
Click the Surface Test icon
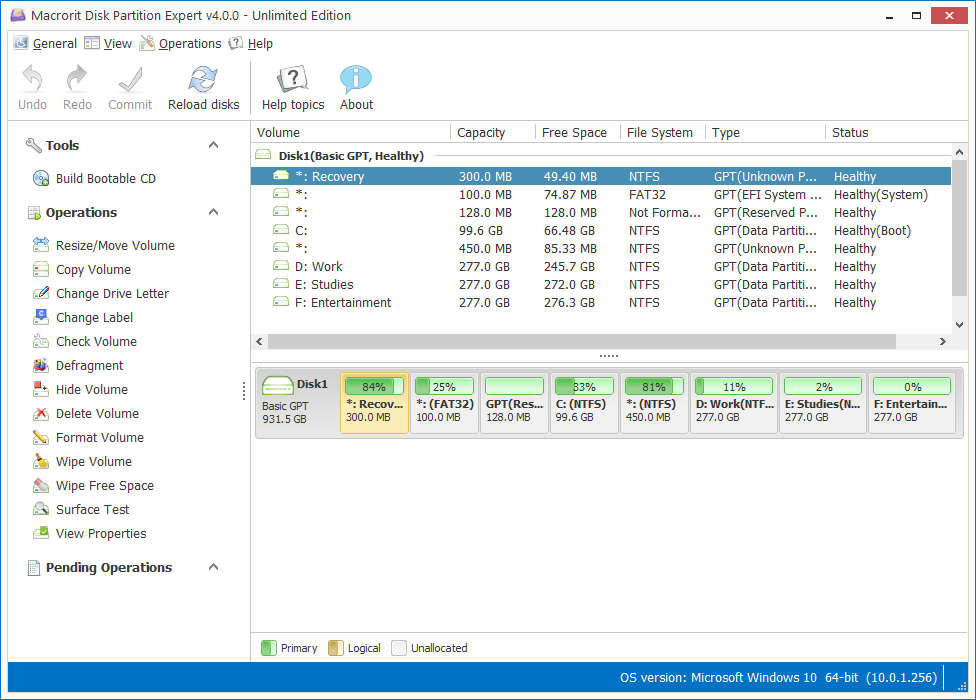pyautogui.click(x=41, y=510)
